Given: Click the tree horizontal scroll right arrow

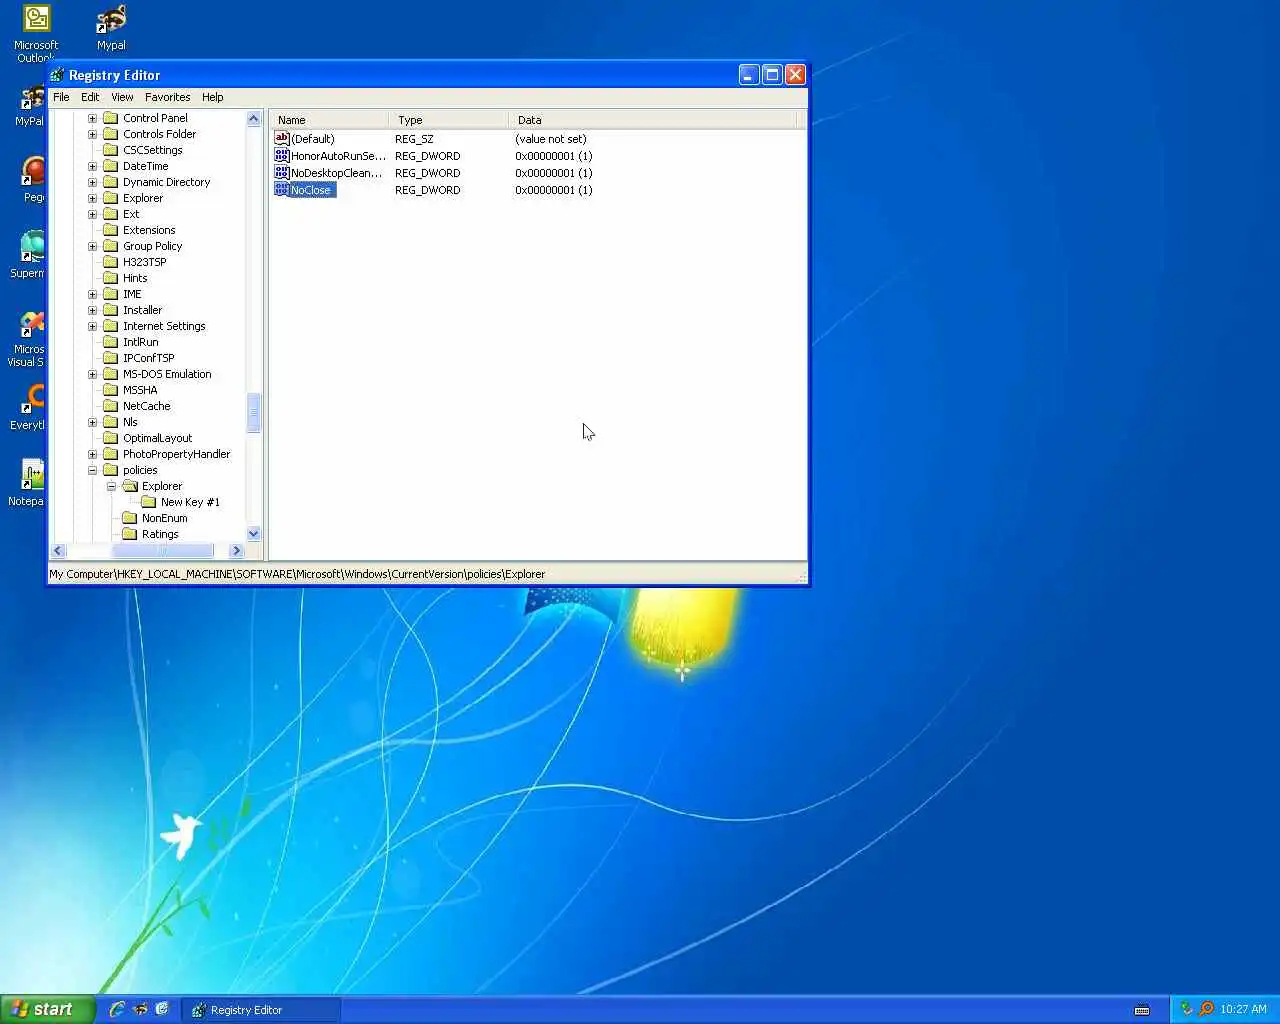Looking at the screenshot, I should pyautogui.click(x=236, y=551).
